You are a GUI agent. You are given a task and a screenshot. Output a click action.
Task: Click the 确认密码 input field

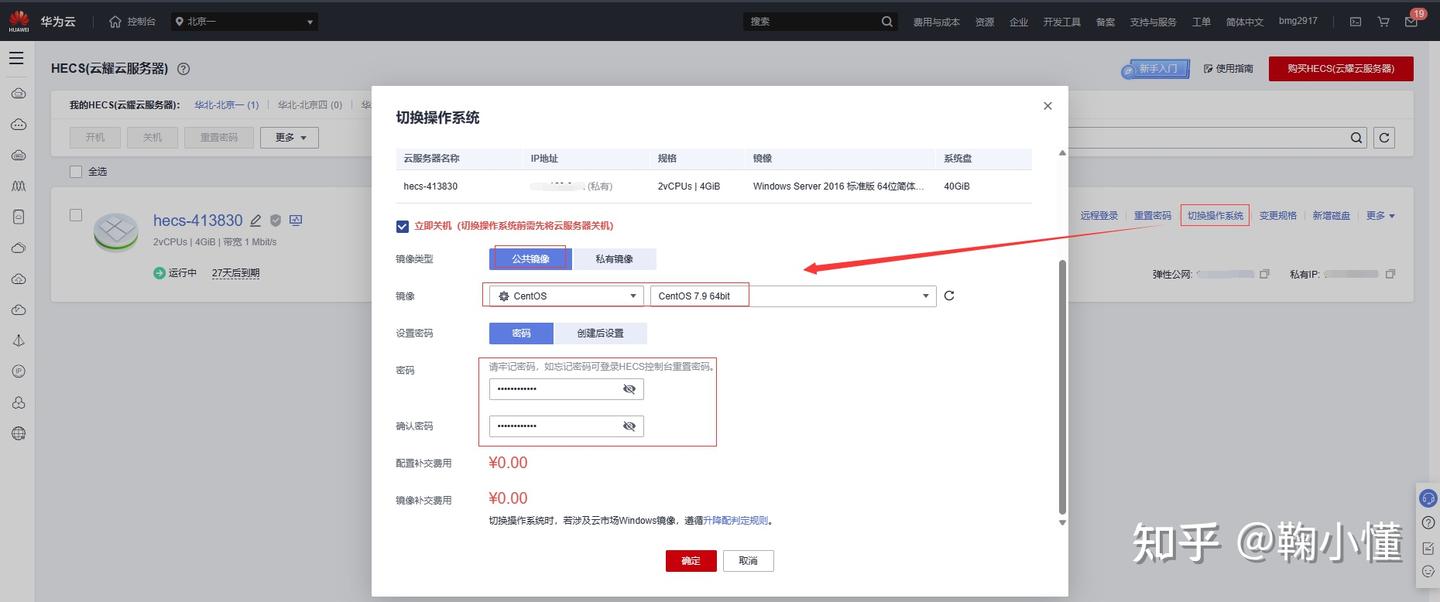pyautogui.click(x=566, y=426)
